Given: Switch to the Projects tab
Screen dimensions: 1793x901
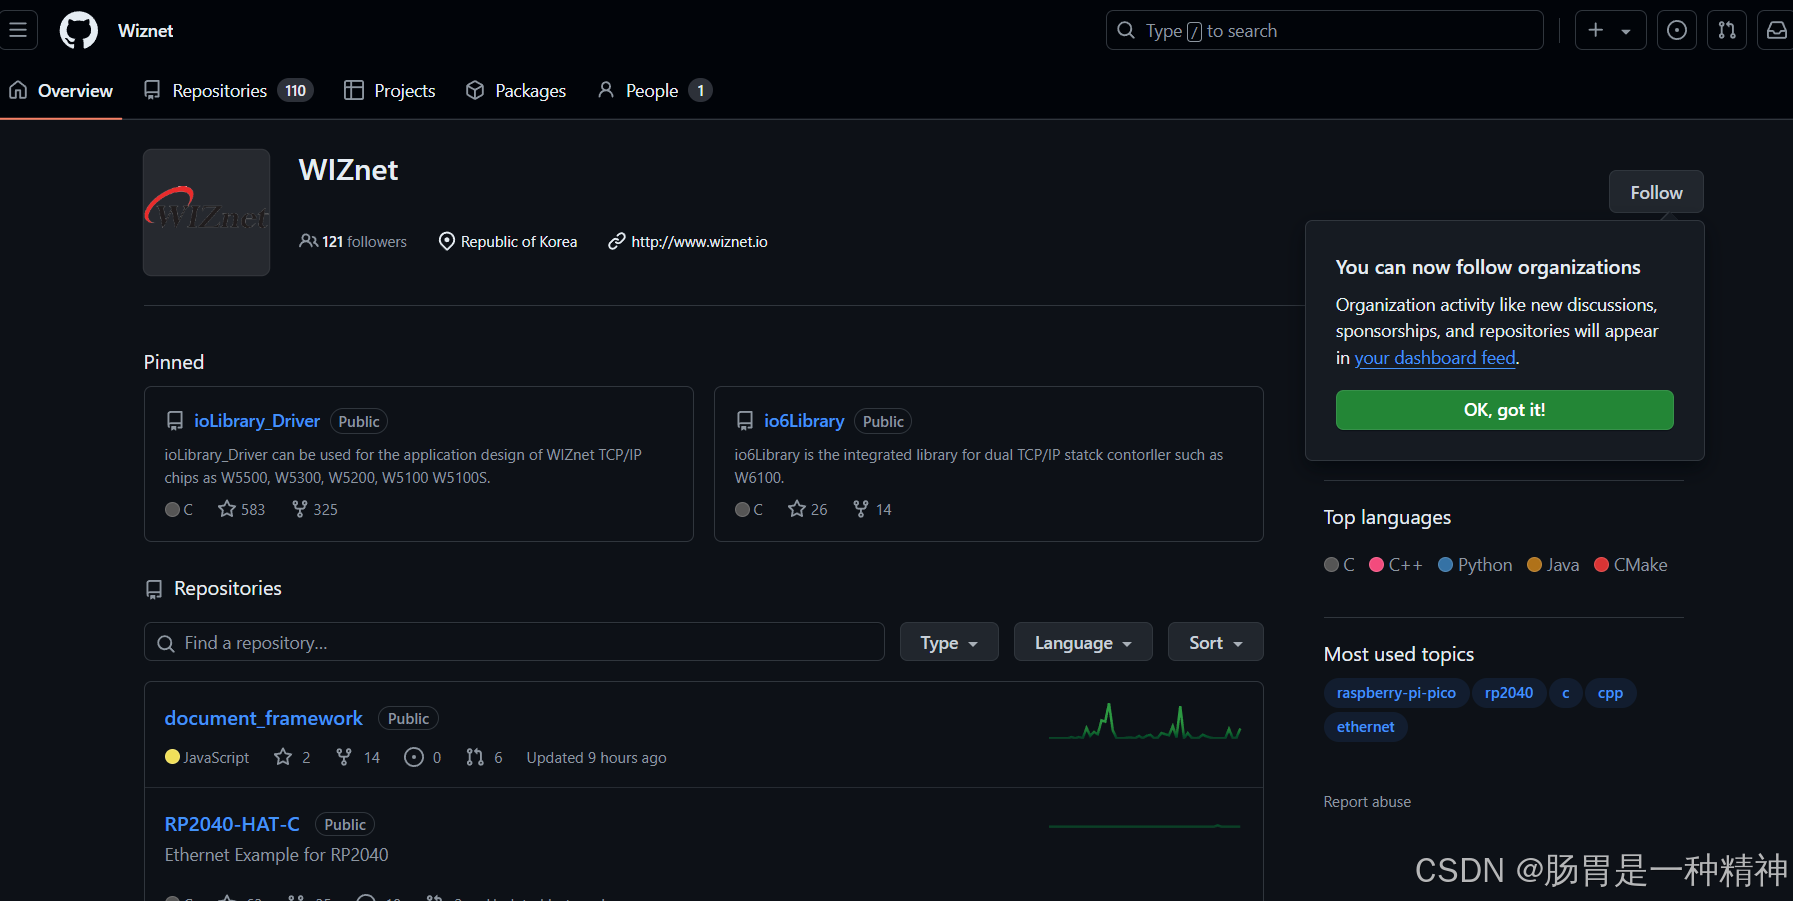Looking at the screenshot, I should click(390, 90).
